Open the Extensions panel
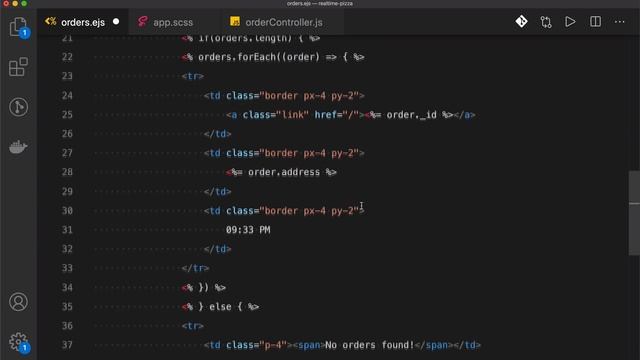 coord(18,67)
